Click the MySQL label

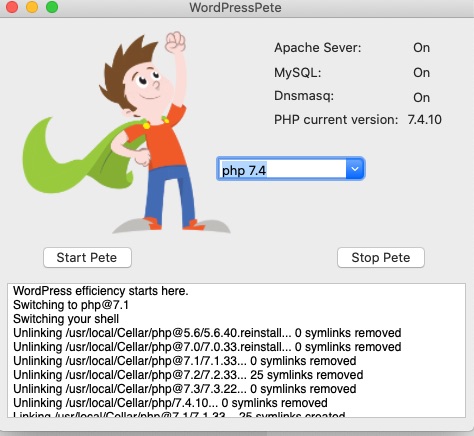tap(297, 72)
